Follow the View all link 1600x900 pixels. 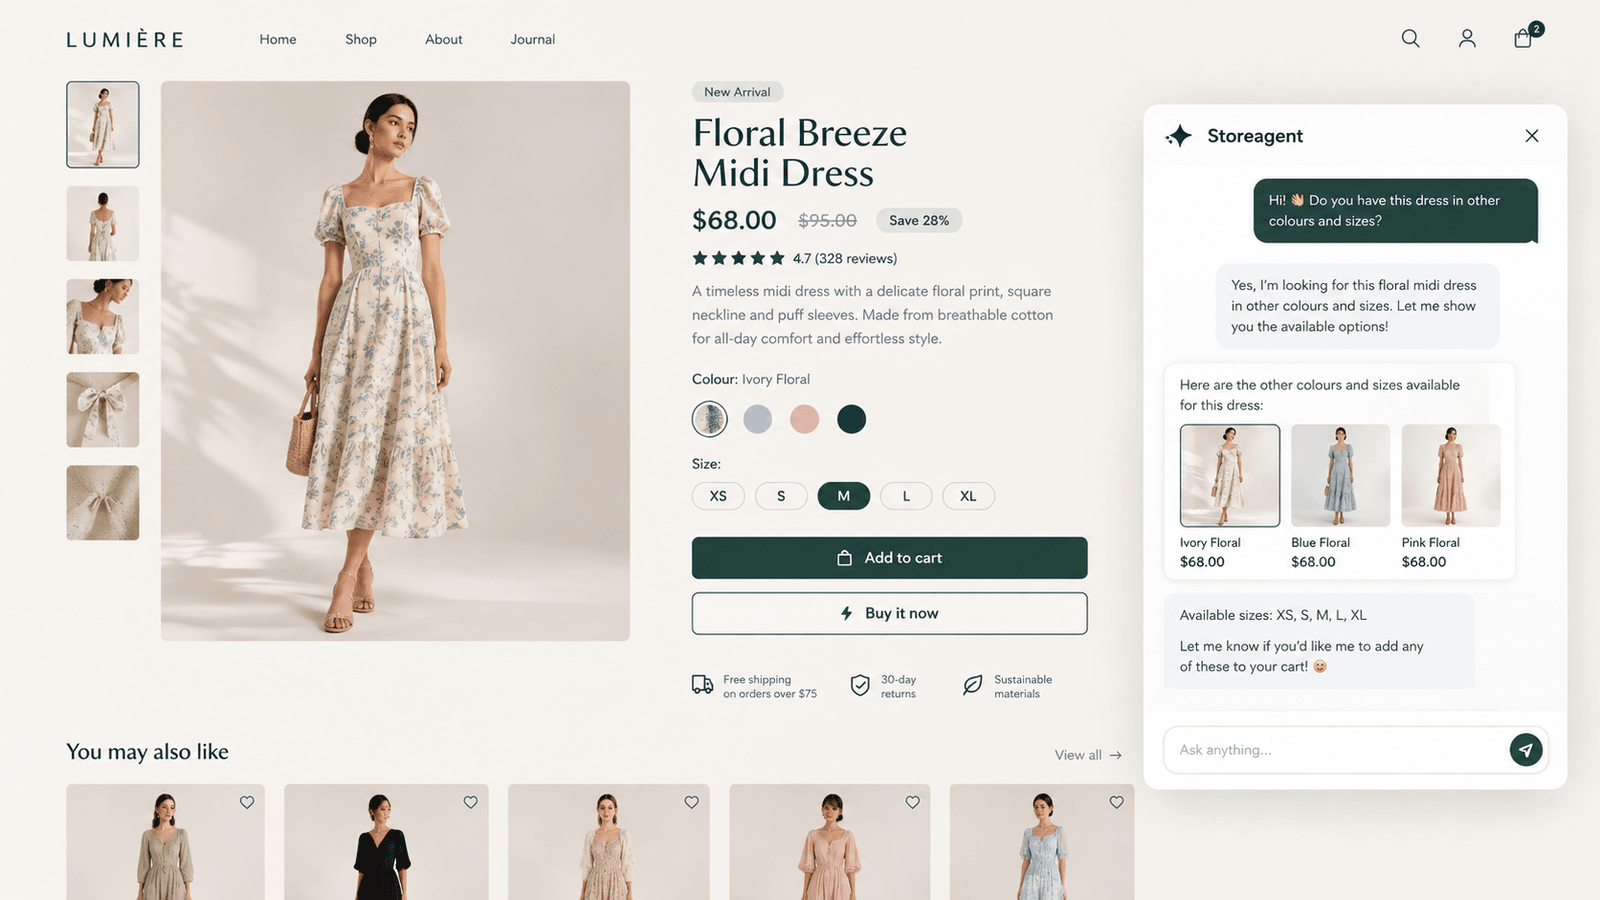[x=1088, y=755]
